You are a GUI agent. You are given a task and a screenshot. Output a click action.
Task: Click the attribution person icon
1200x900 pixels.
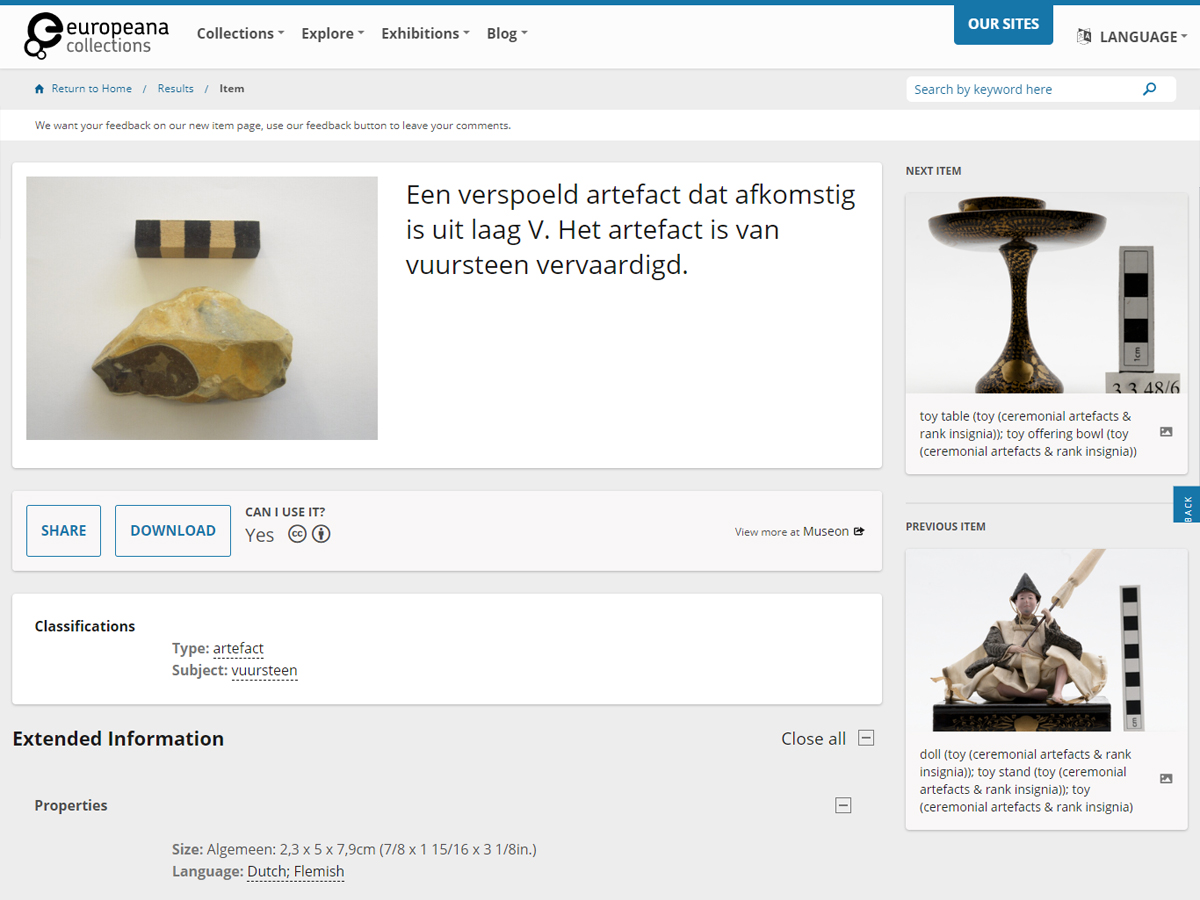(321, 534)
